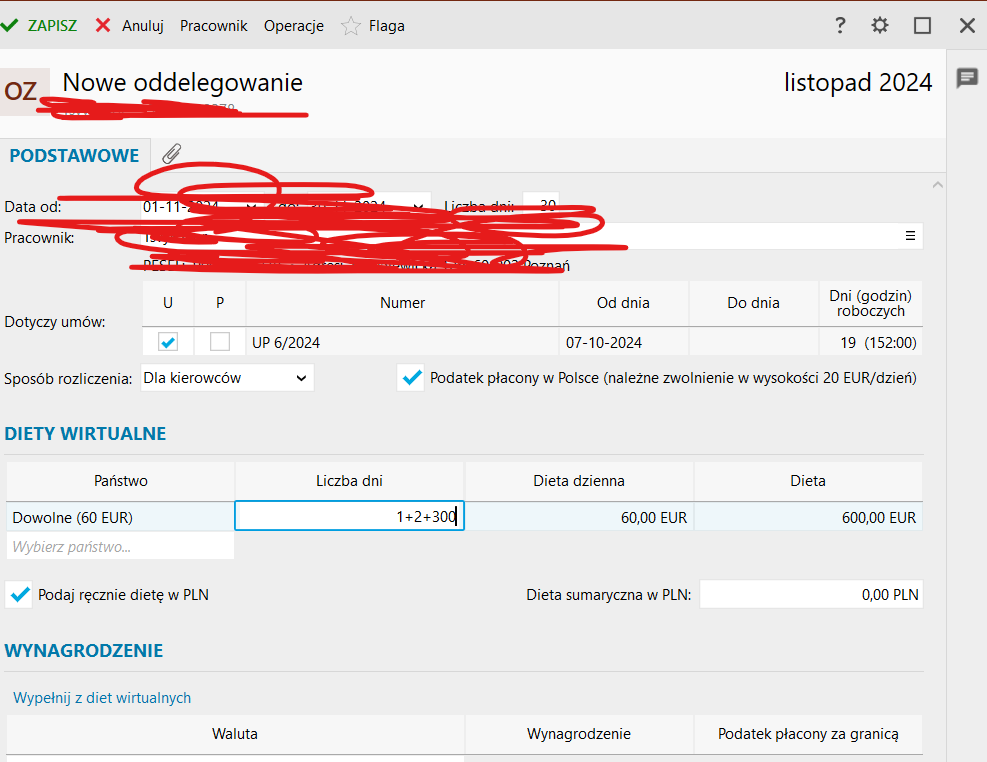Click the Wypełnij z diet wirtualnych link
The height and width of the screenshot is (762, 987).
click(x=102, y=698)
